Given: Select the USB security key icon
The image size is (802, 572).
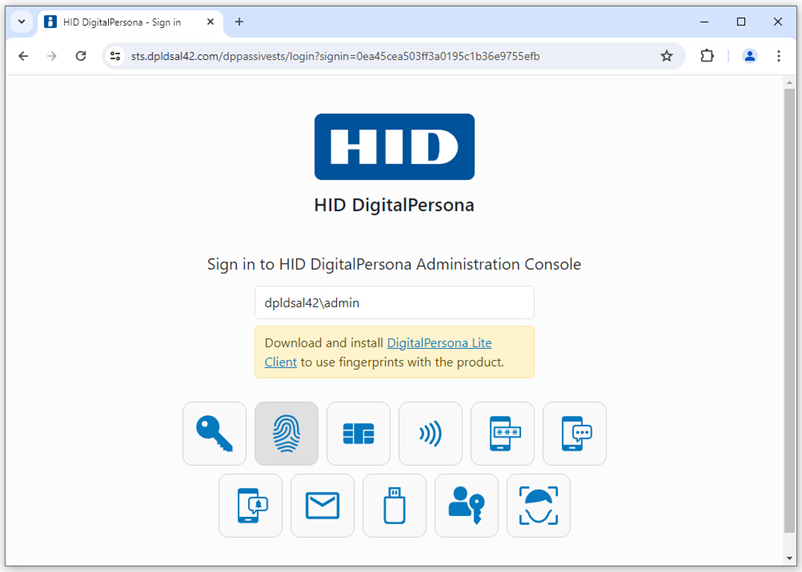Looking at the screenshot, I should [x=394, y=505].
